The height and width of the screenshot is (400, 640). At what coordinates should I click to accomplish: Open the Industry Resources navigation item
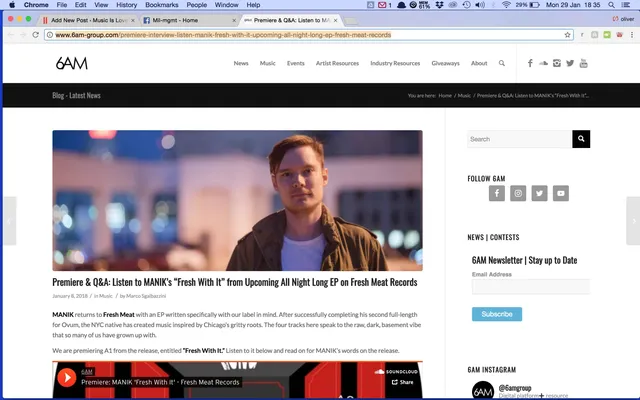[395, 63]
